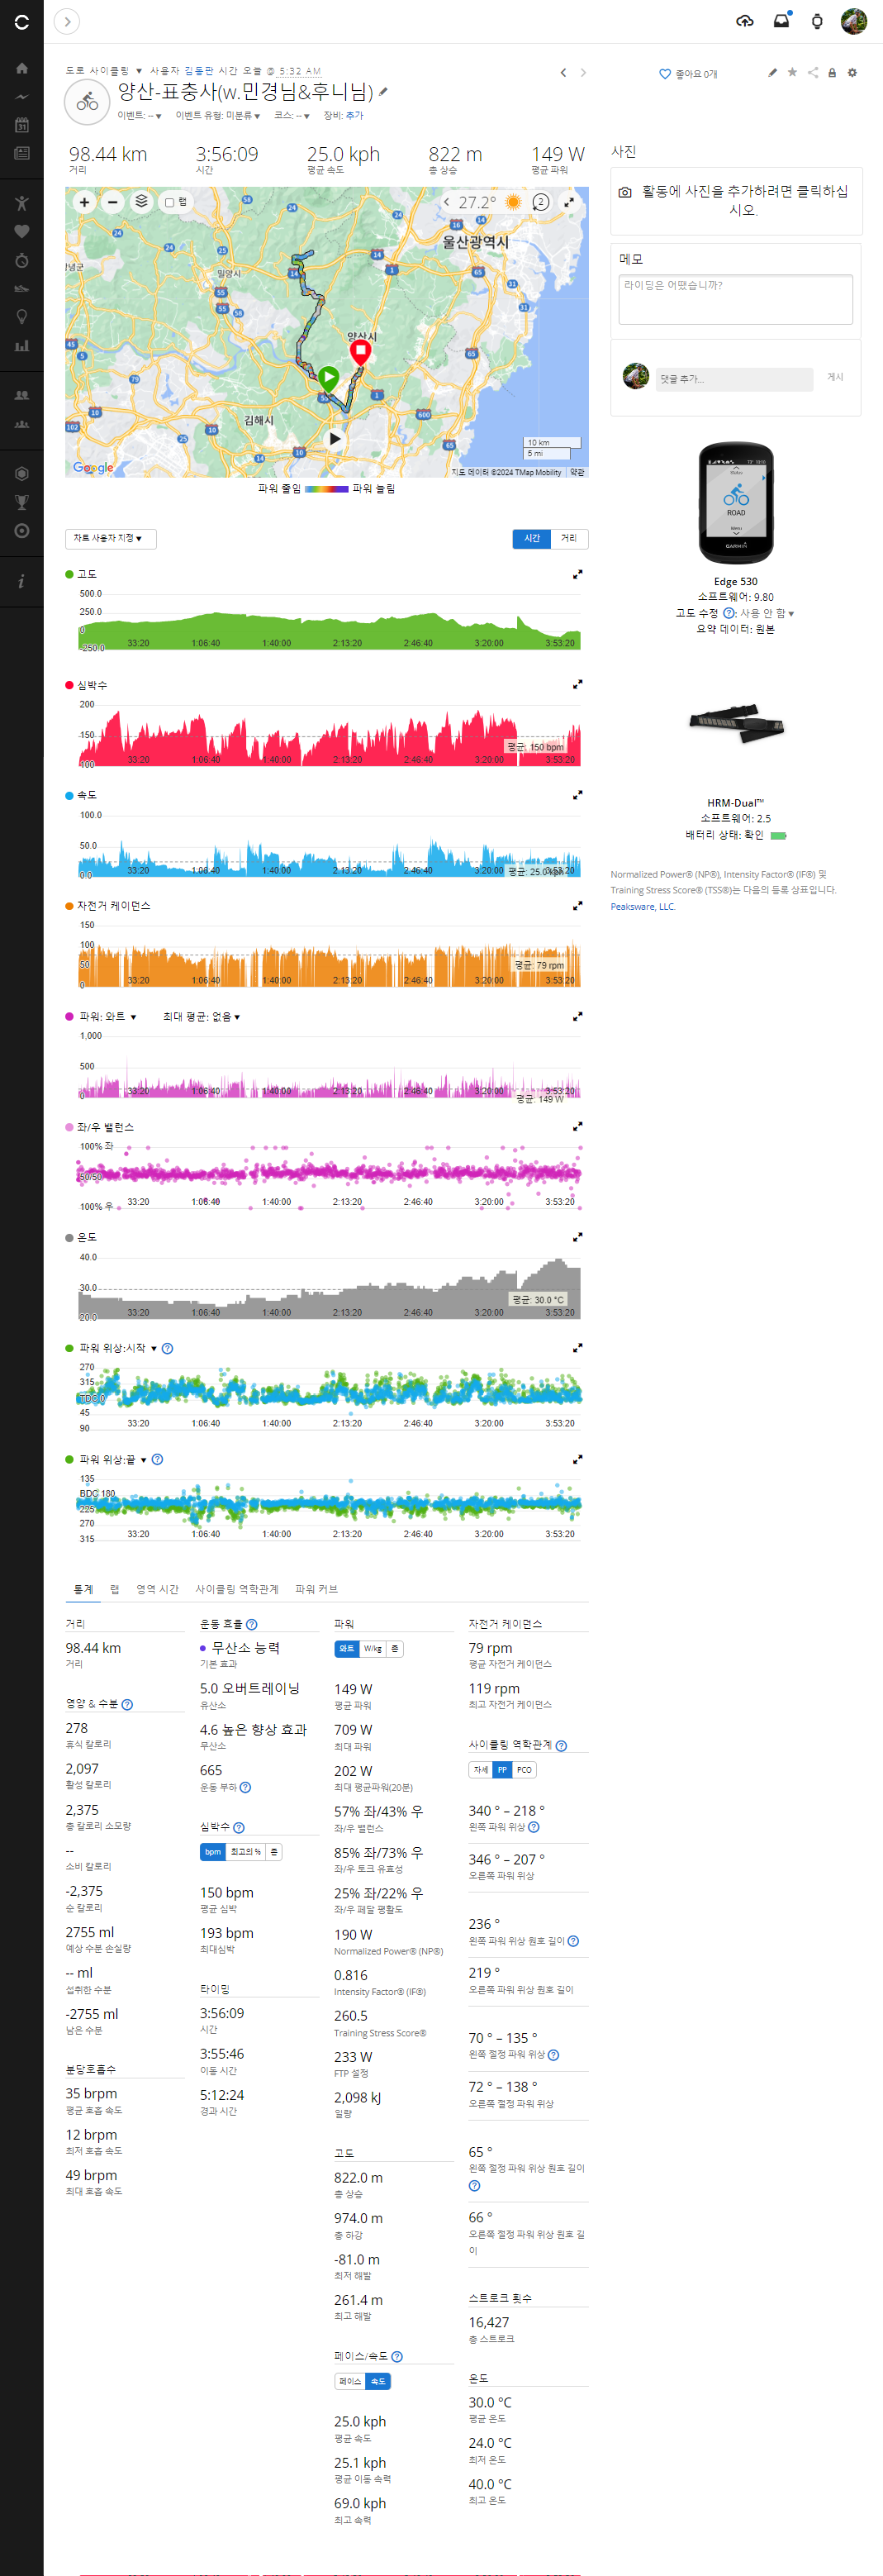Image resolution: width=883 pixels, height=2576 pixels.
Task: Open the inbox notifications icon
Action: [782, 21]
